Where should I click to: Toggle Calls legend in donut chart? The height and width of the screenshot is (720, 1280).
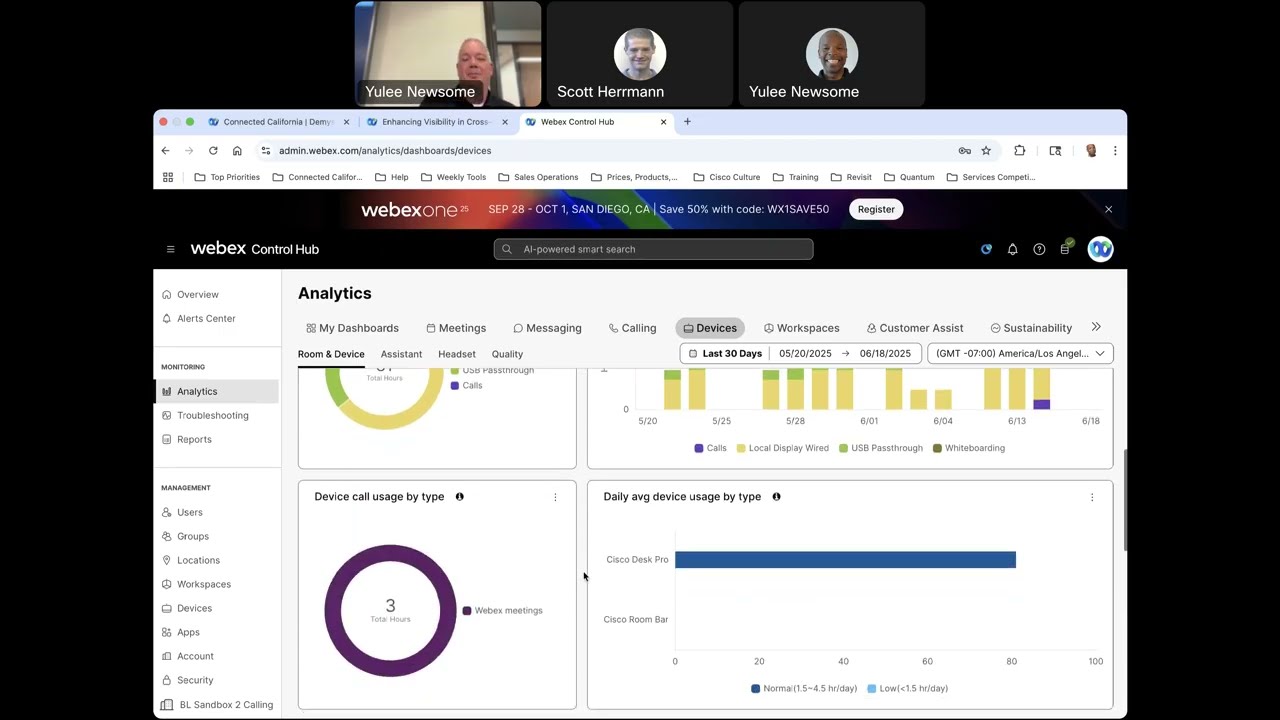466,385
